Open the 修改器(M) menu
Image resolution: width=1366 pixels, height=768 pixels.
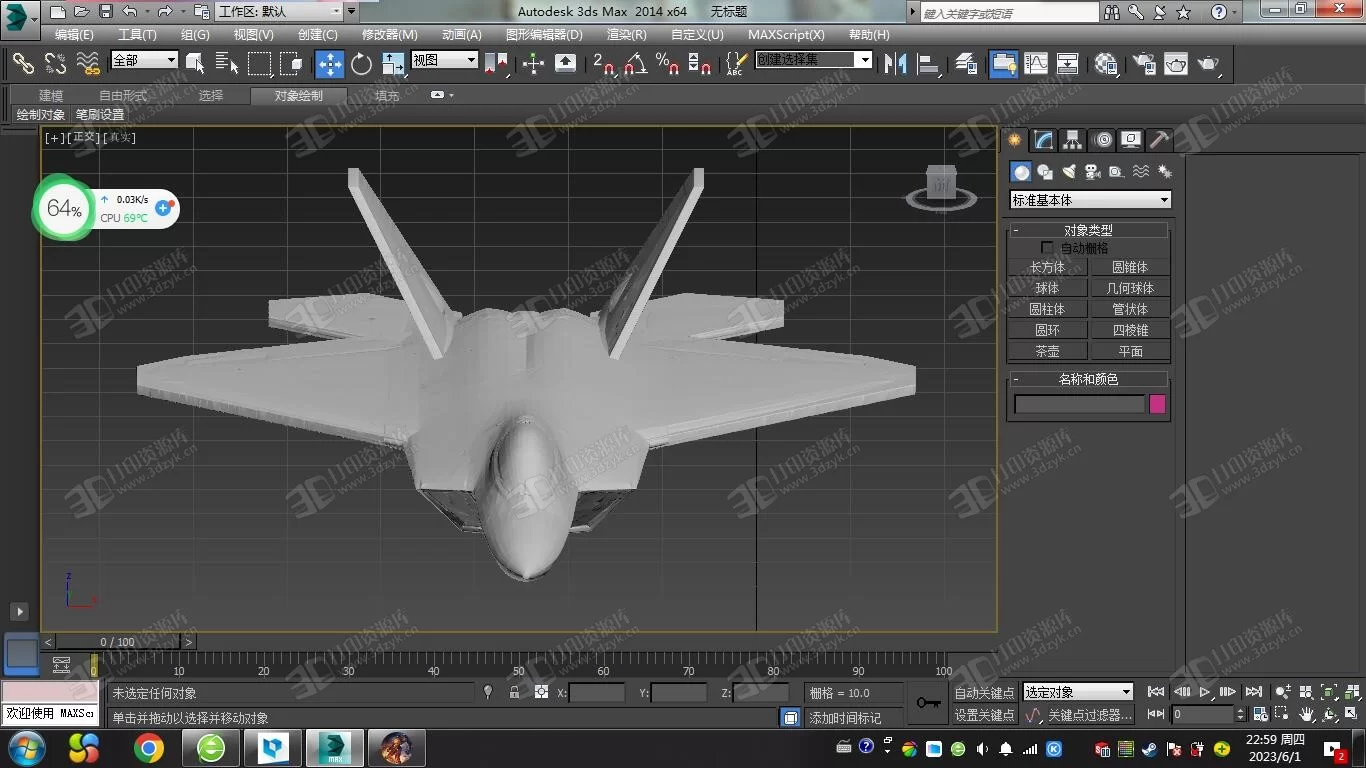point(390,35)
